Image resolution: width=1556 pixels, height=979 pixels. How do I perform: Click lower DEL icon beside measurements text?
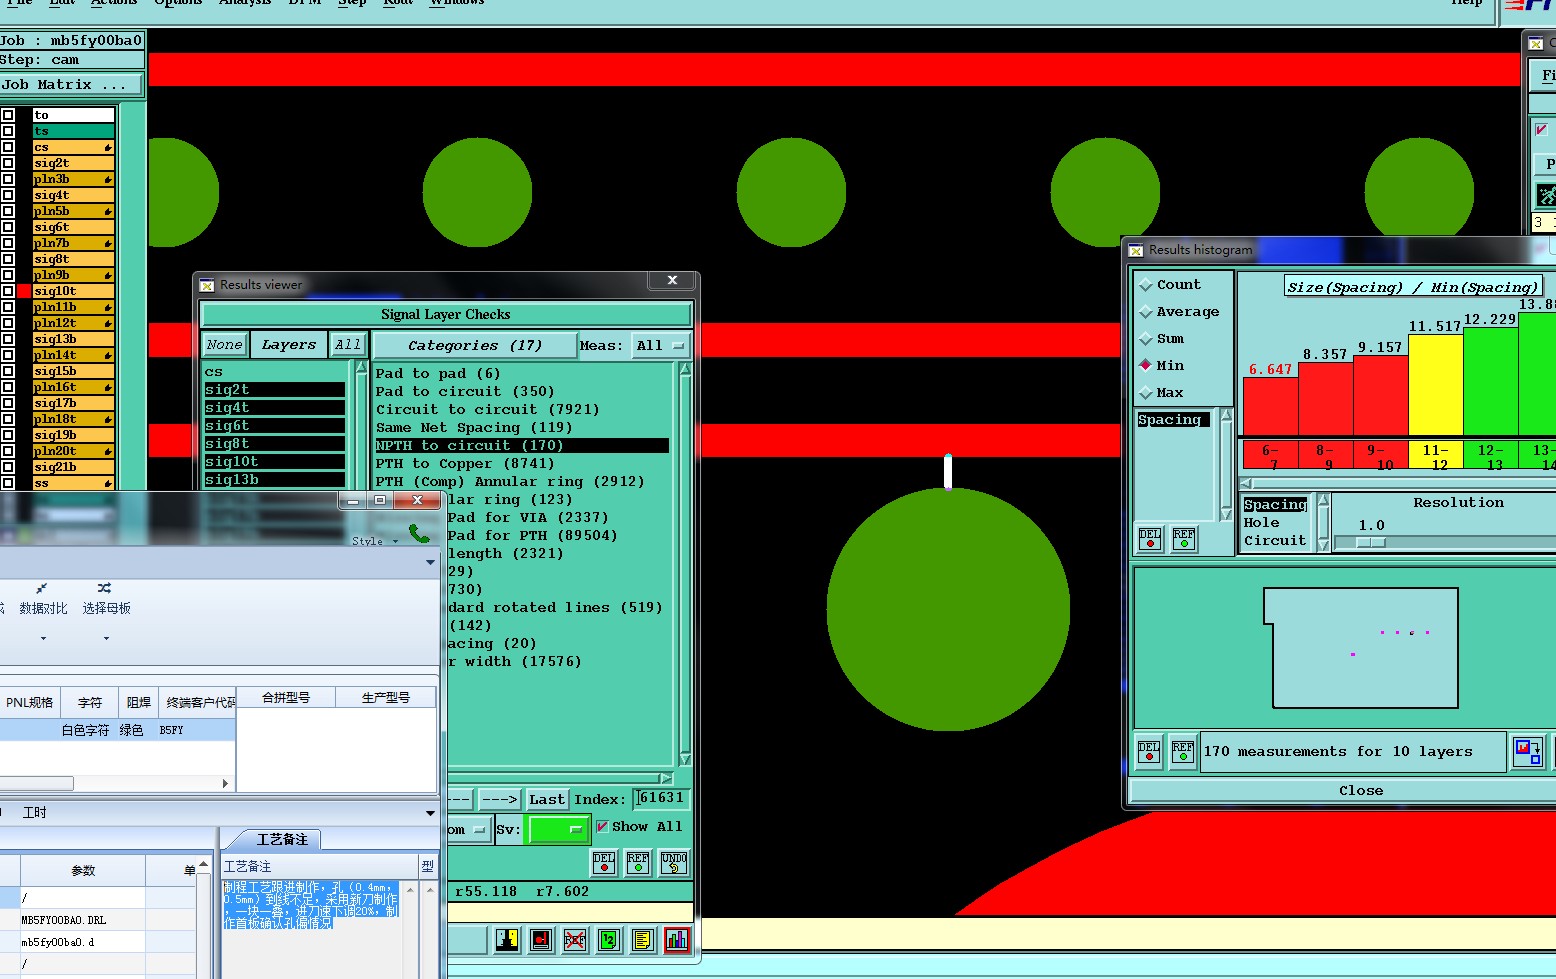[x=1149, y=752]
